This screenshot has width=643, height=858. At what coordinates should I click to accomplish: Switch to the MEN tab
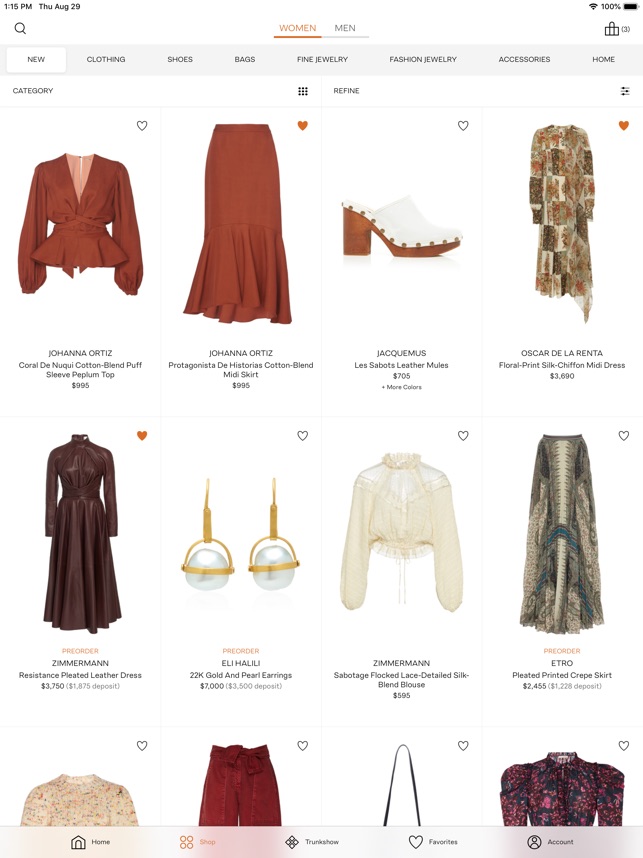(x=345, y=28)
